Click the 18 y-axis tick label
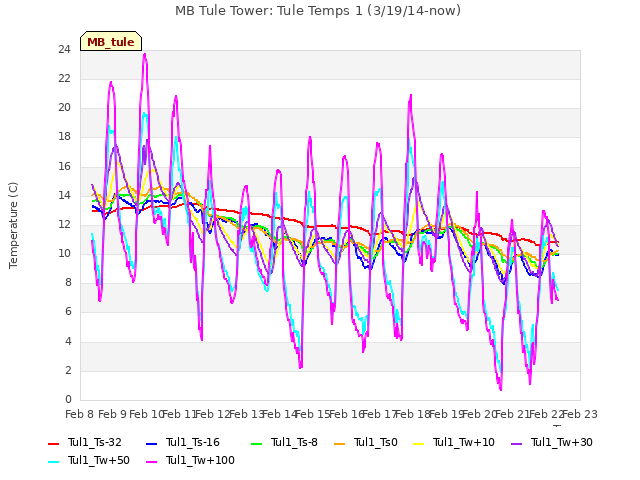Image resolution: width=640 pixels, height=480 pixels. [x=64, y=137]
